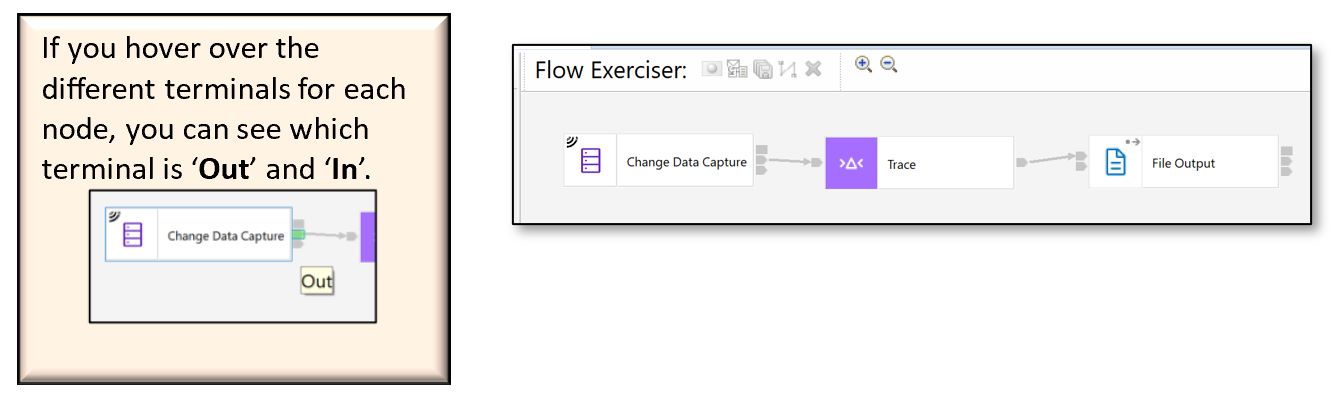This screenshot has height=402, width=1334.
Task: Select the Trace node label
Action: 901,165
